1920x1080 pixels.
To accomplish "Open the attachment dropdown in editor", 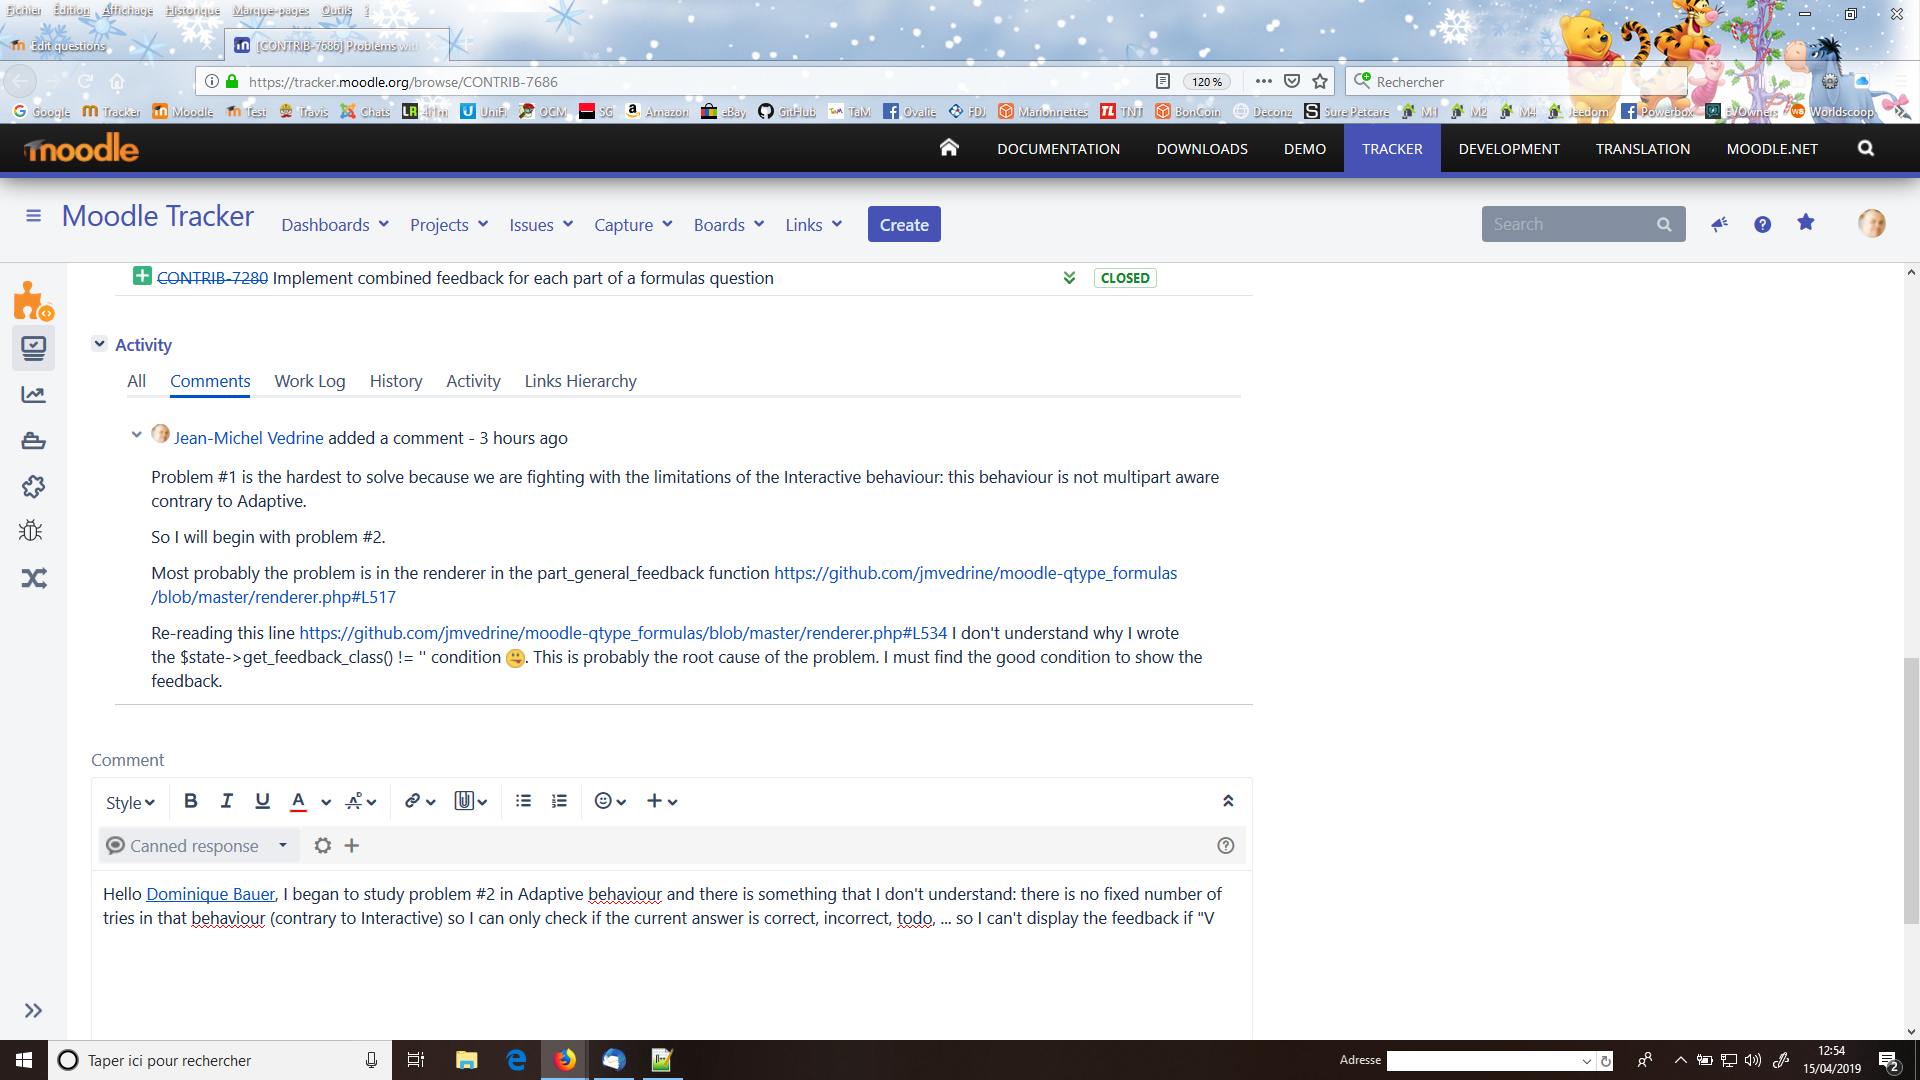I will pyautogui.click(x=470, y=801).
